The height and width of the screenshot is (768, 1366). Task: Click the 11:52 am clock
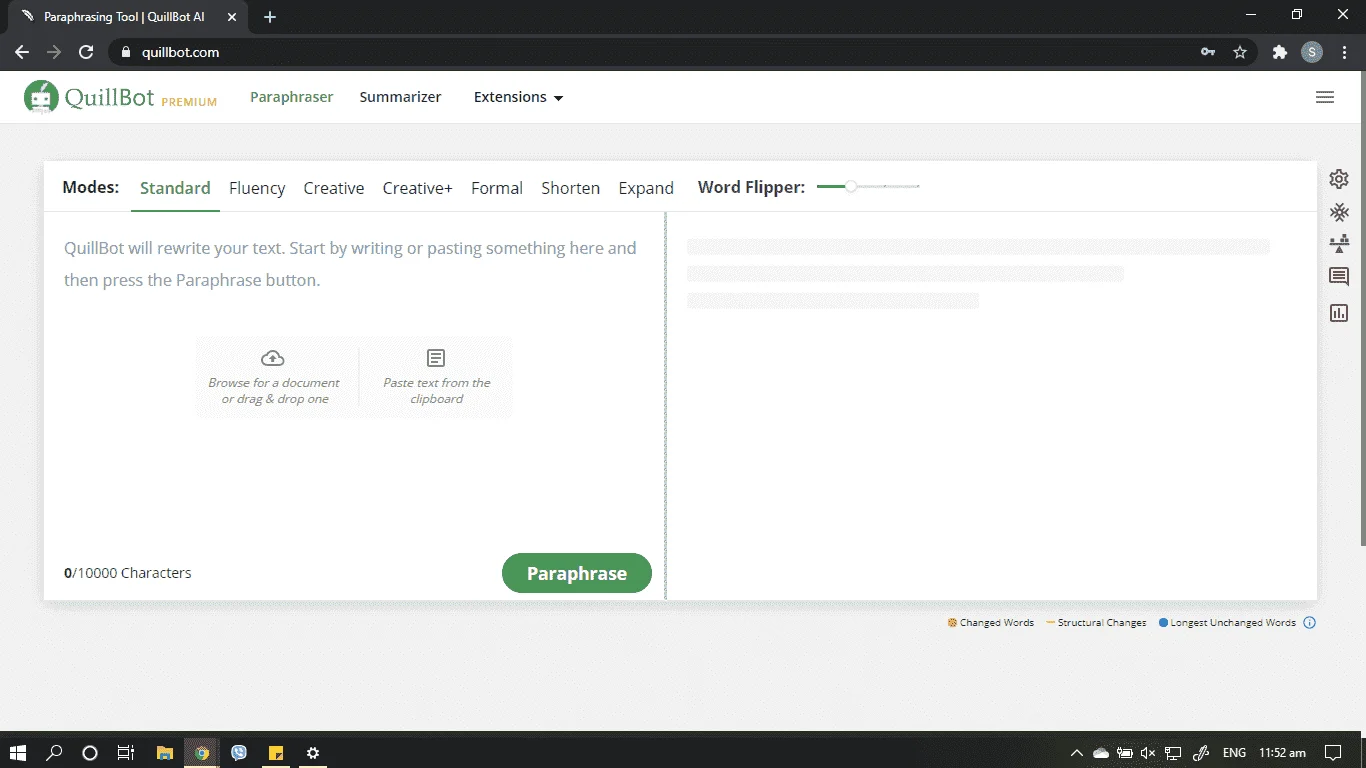(1282, 753)
